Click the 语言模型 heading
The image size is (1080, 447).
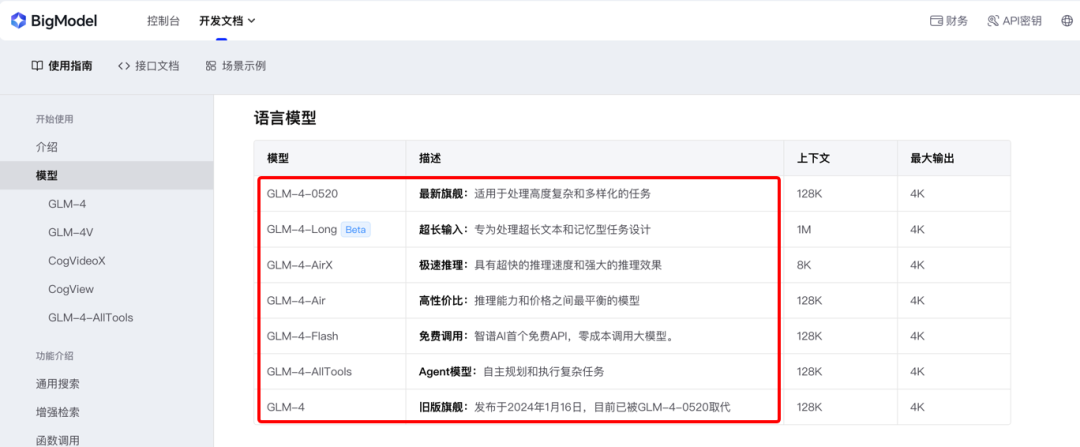284,118
